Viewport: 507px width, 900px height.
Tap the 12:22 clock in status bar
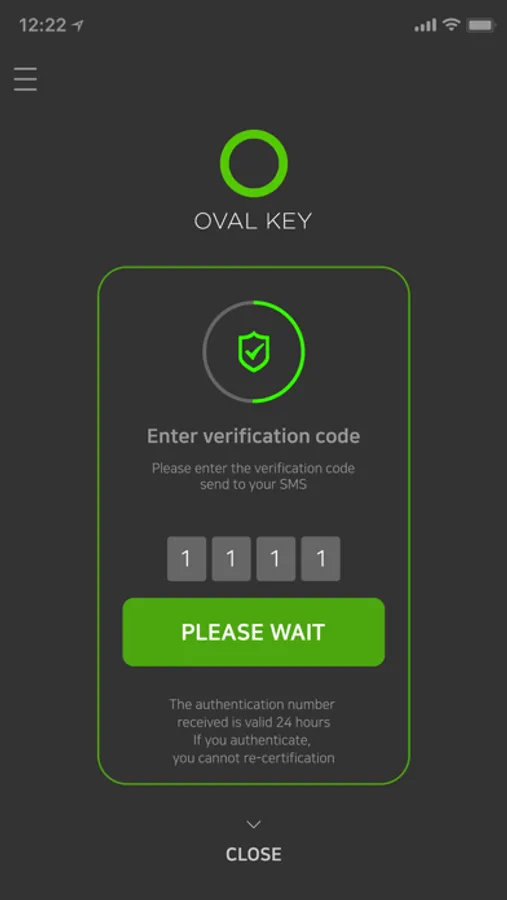point(43,25)
